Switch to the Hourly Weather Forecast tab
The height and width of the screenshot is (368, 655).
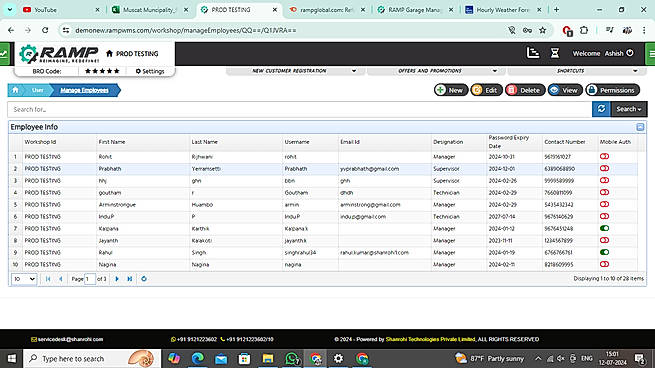504,10
